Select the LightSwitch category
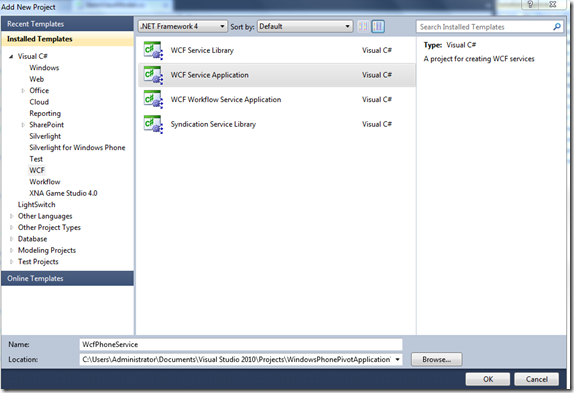Viewport: 574px width, 393px height. (37, 205)
